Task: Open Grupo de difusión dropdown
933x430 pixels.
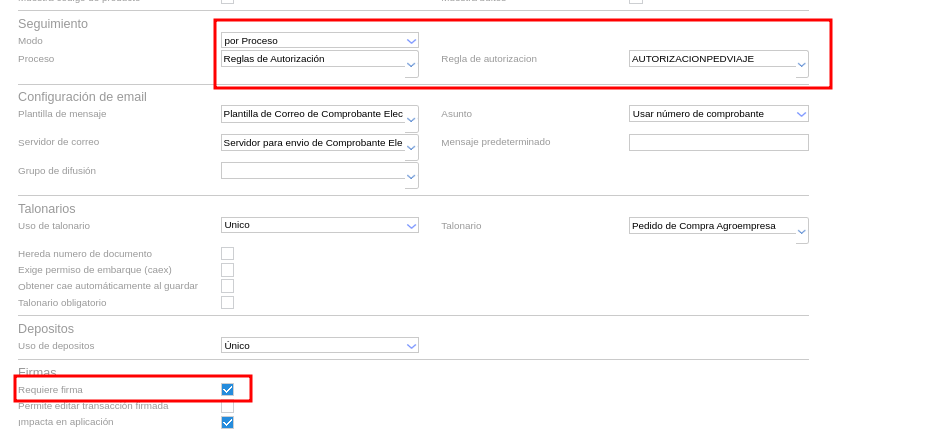Action: (411, 178)
